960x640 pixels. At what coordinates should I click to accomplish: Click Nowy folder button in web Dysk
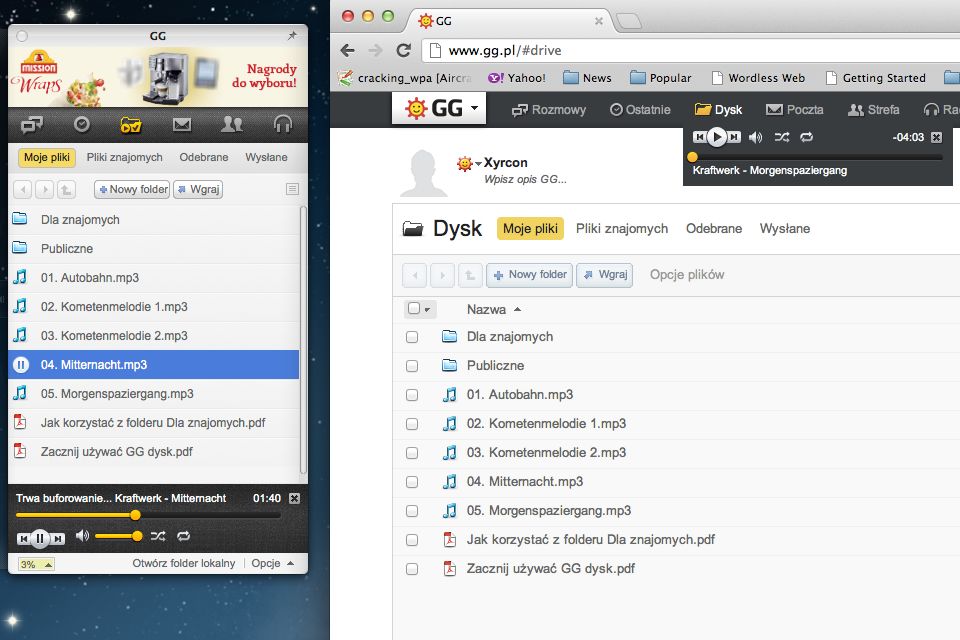point(530,275)
